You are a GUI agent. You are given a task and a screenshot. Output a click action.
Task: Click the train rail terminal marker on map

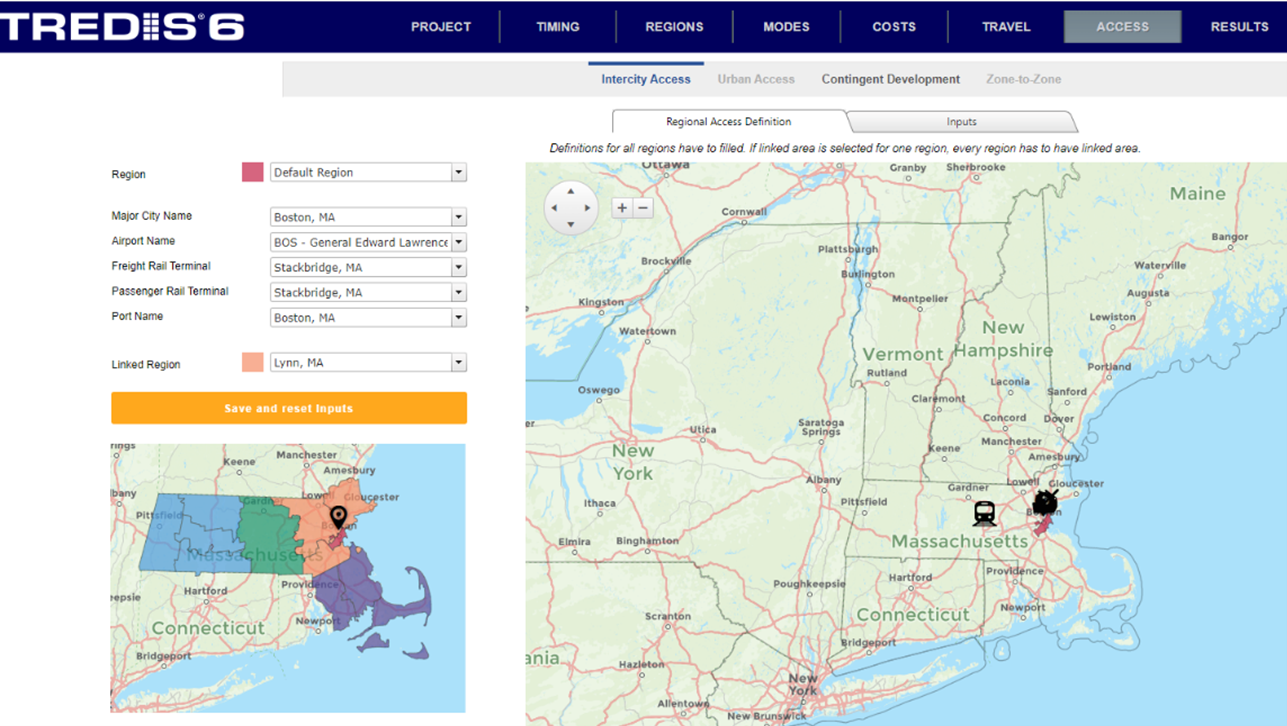point(985,513)
